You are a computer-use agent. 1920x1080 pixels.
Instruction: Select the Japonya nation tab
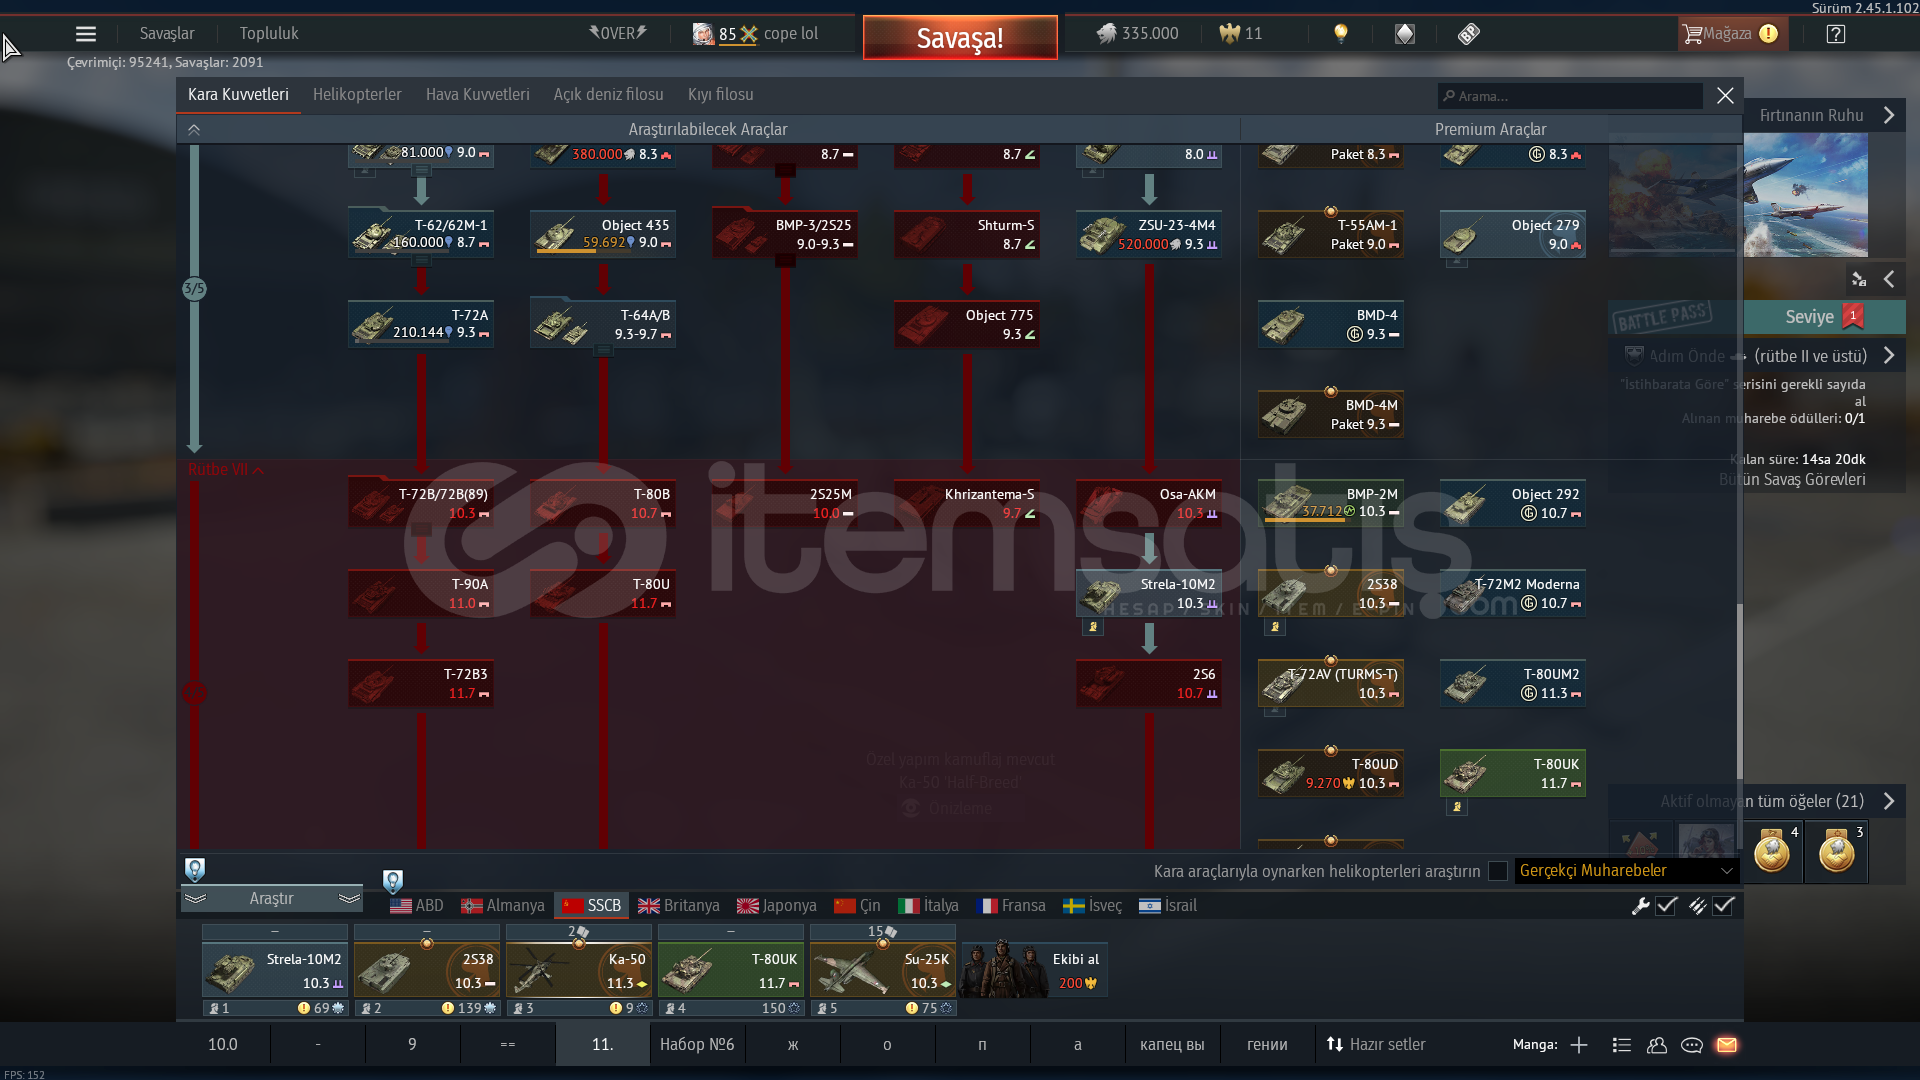(777, 906)
